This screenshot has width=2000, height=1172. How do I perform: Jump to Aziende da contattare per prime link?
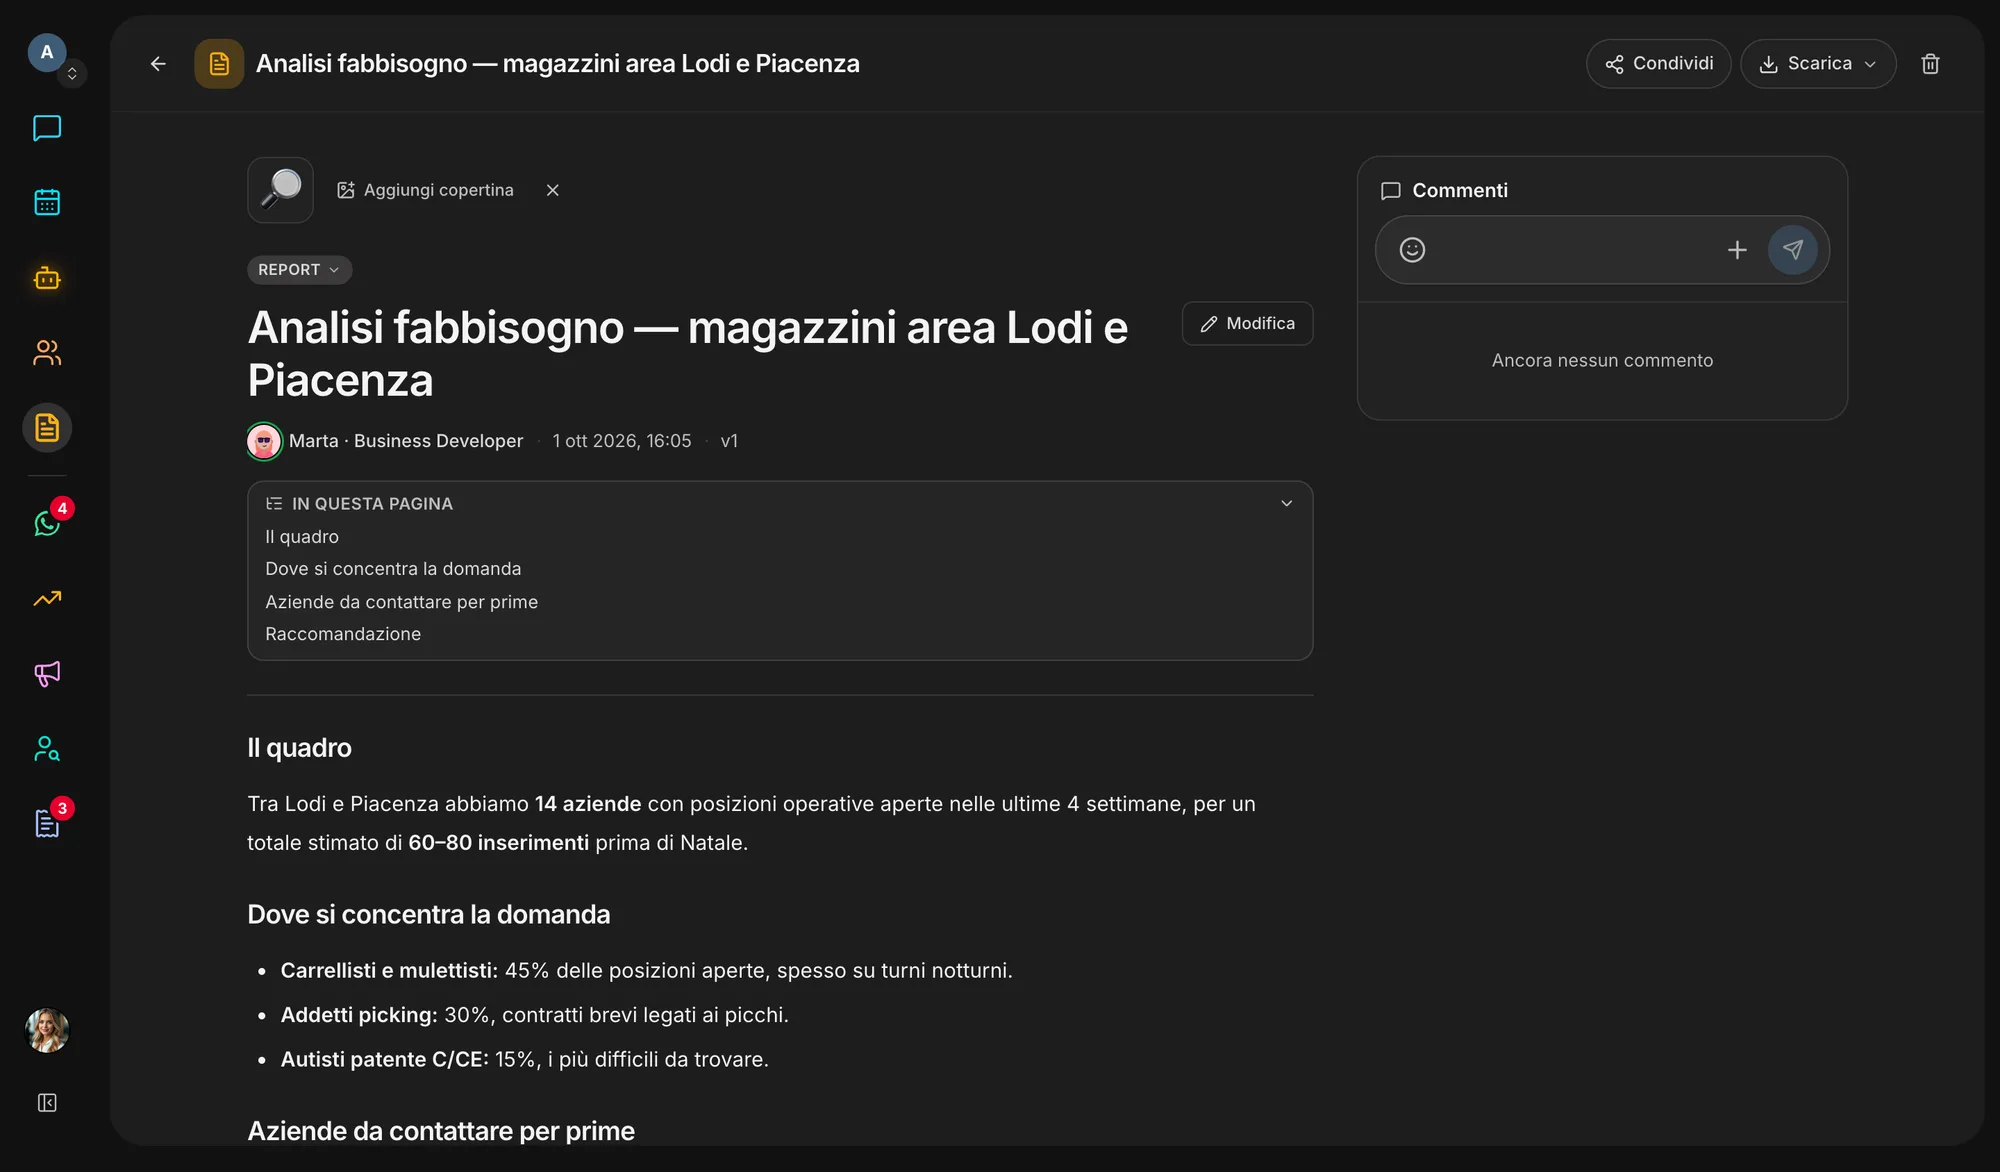pyautogui.click(x=401, y=602)
